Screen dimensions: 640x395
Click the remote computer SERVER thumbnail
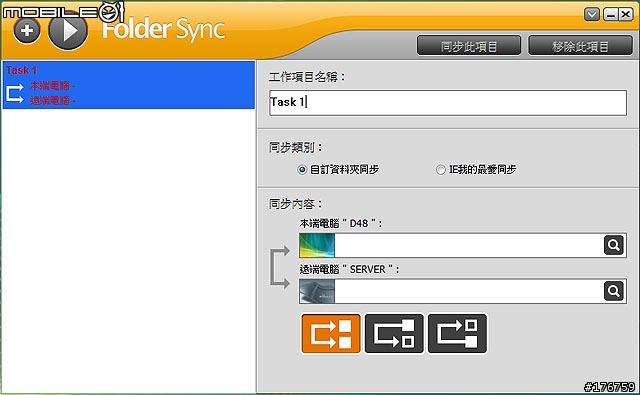(x=317, y=291)
